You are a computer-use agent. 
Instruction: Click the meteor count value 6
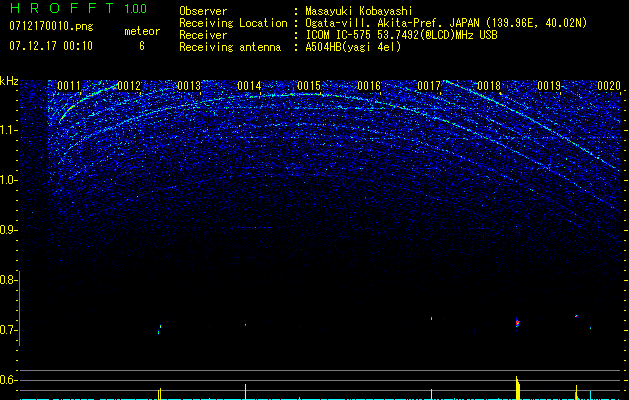142,46
